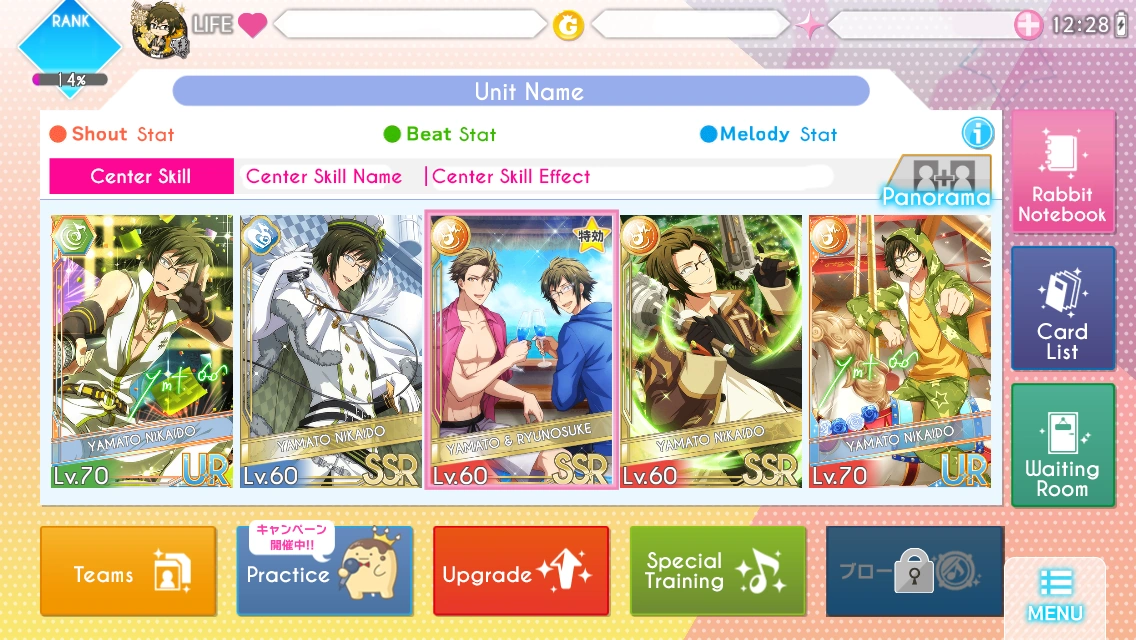Go to the Waiting Room
Screen dimensions: 1136x640
point(1063,445)
